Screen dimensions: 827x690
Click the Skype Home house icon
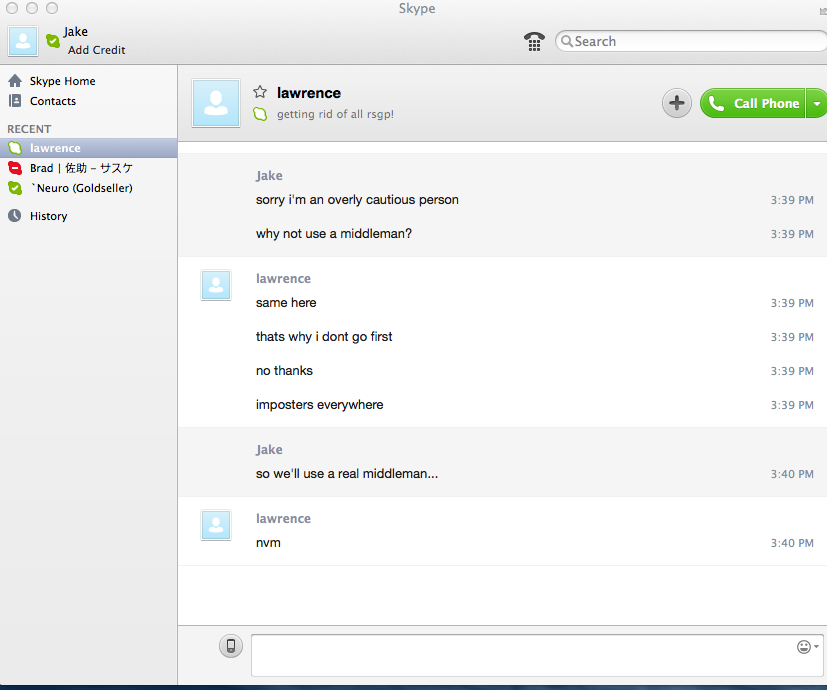pos(15,81)
